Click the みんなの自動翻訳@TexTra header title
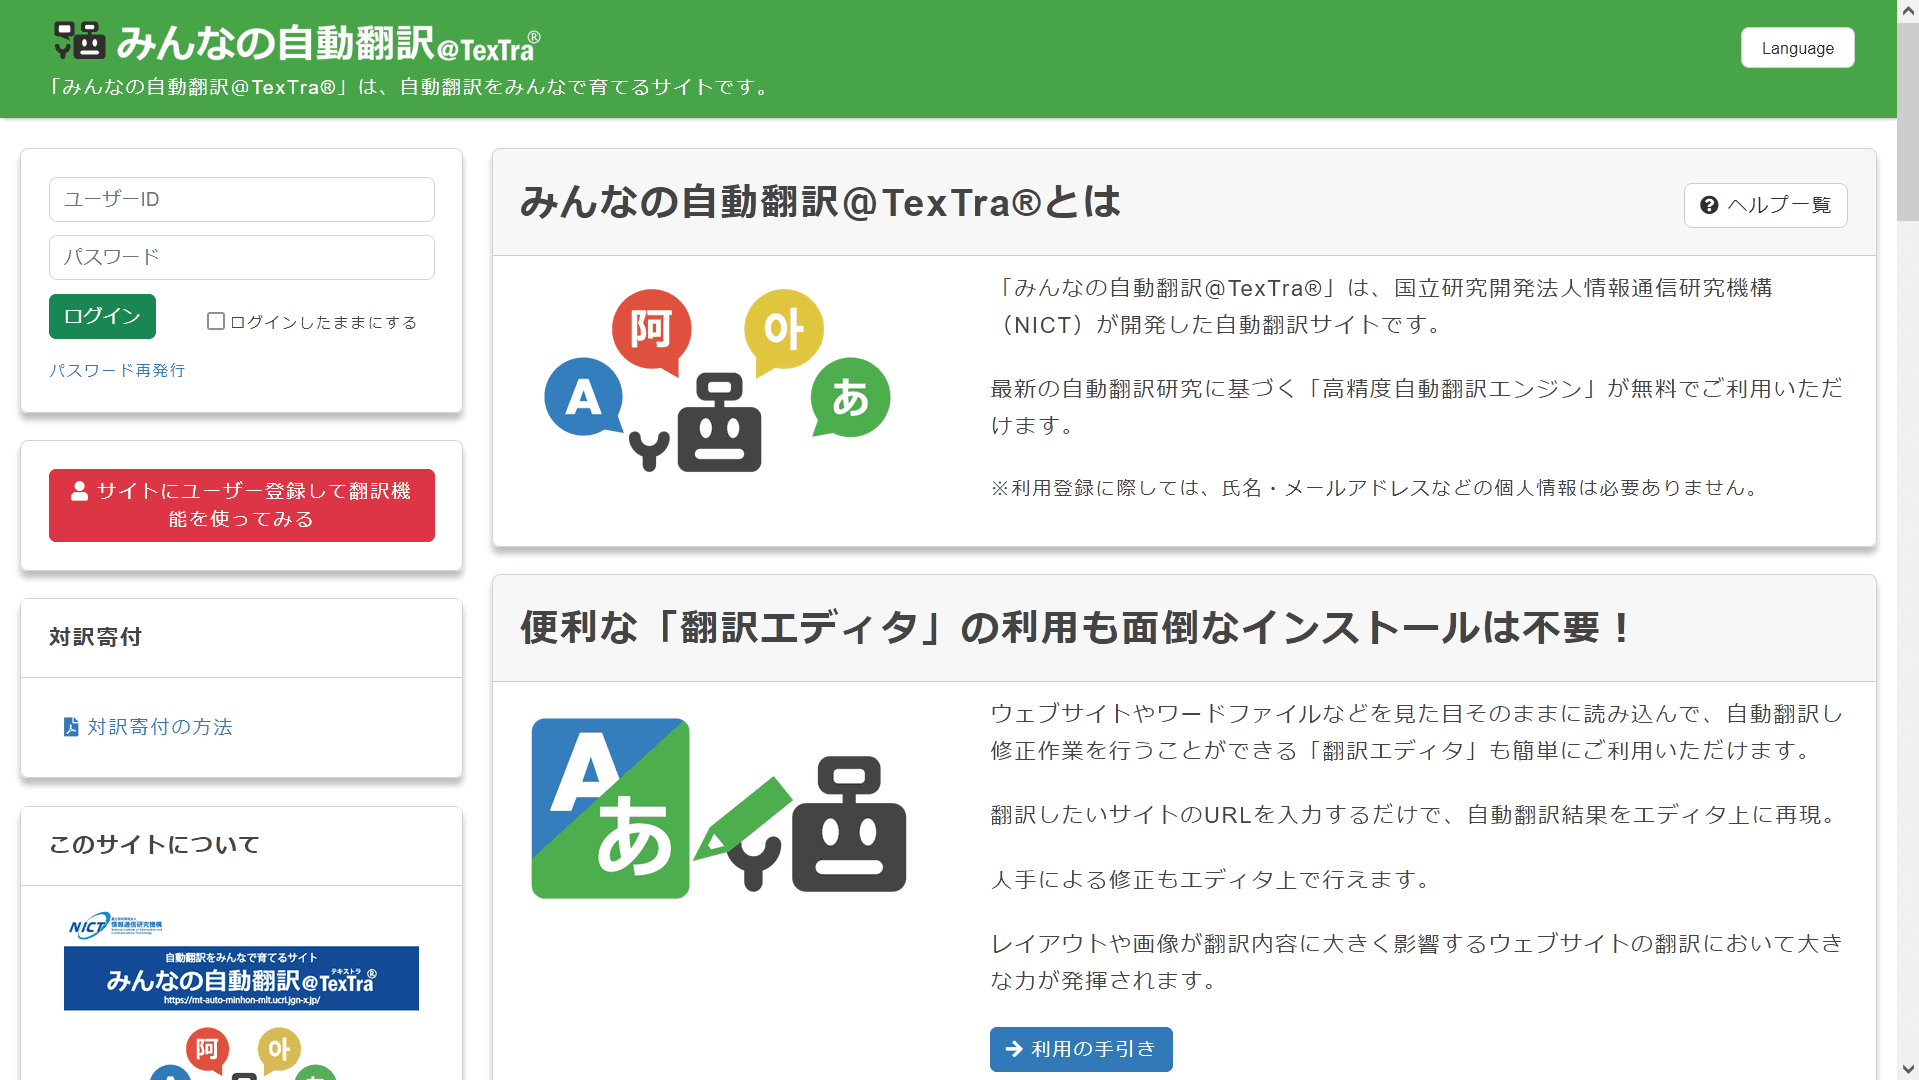This screenshot has width=1919, height=1080. tap(328, 43)
